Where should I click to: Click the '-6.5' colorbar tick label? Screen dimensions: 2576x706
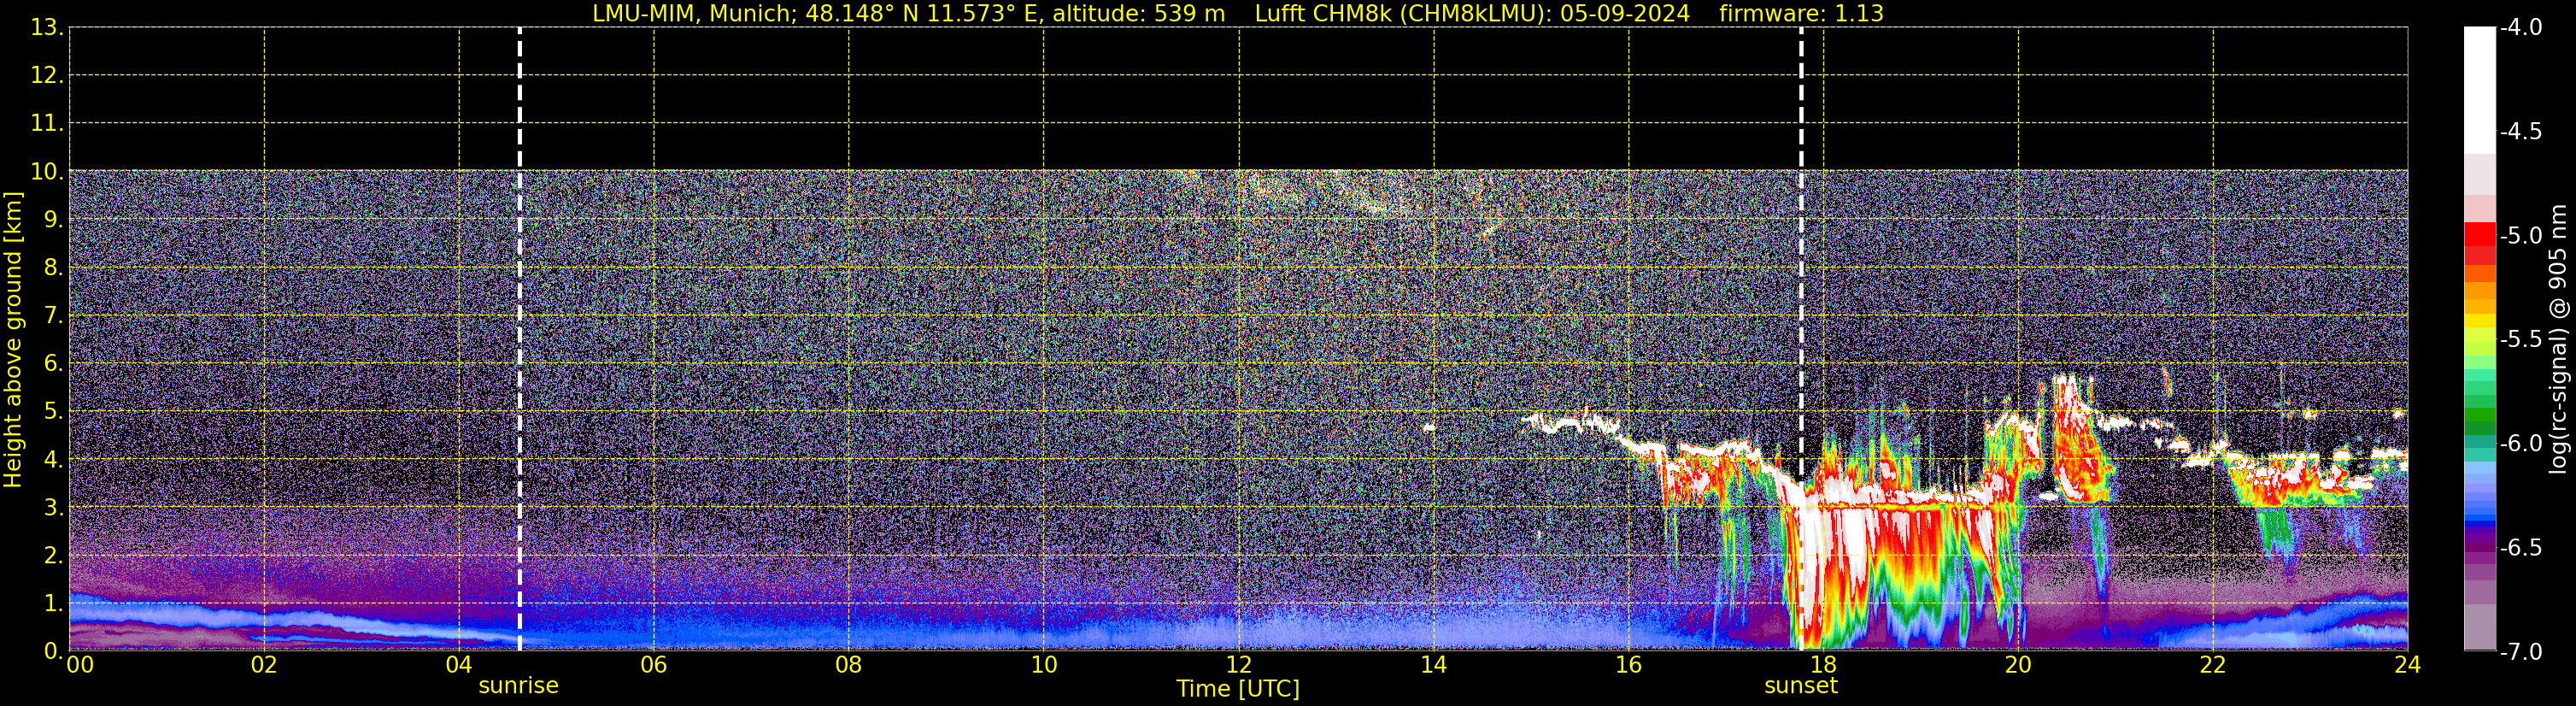pos(2520,548)
